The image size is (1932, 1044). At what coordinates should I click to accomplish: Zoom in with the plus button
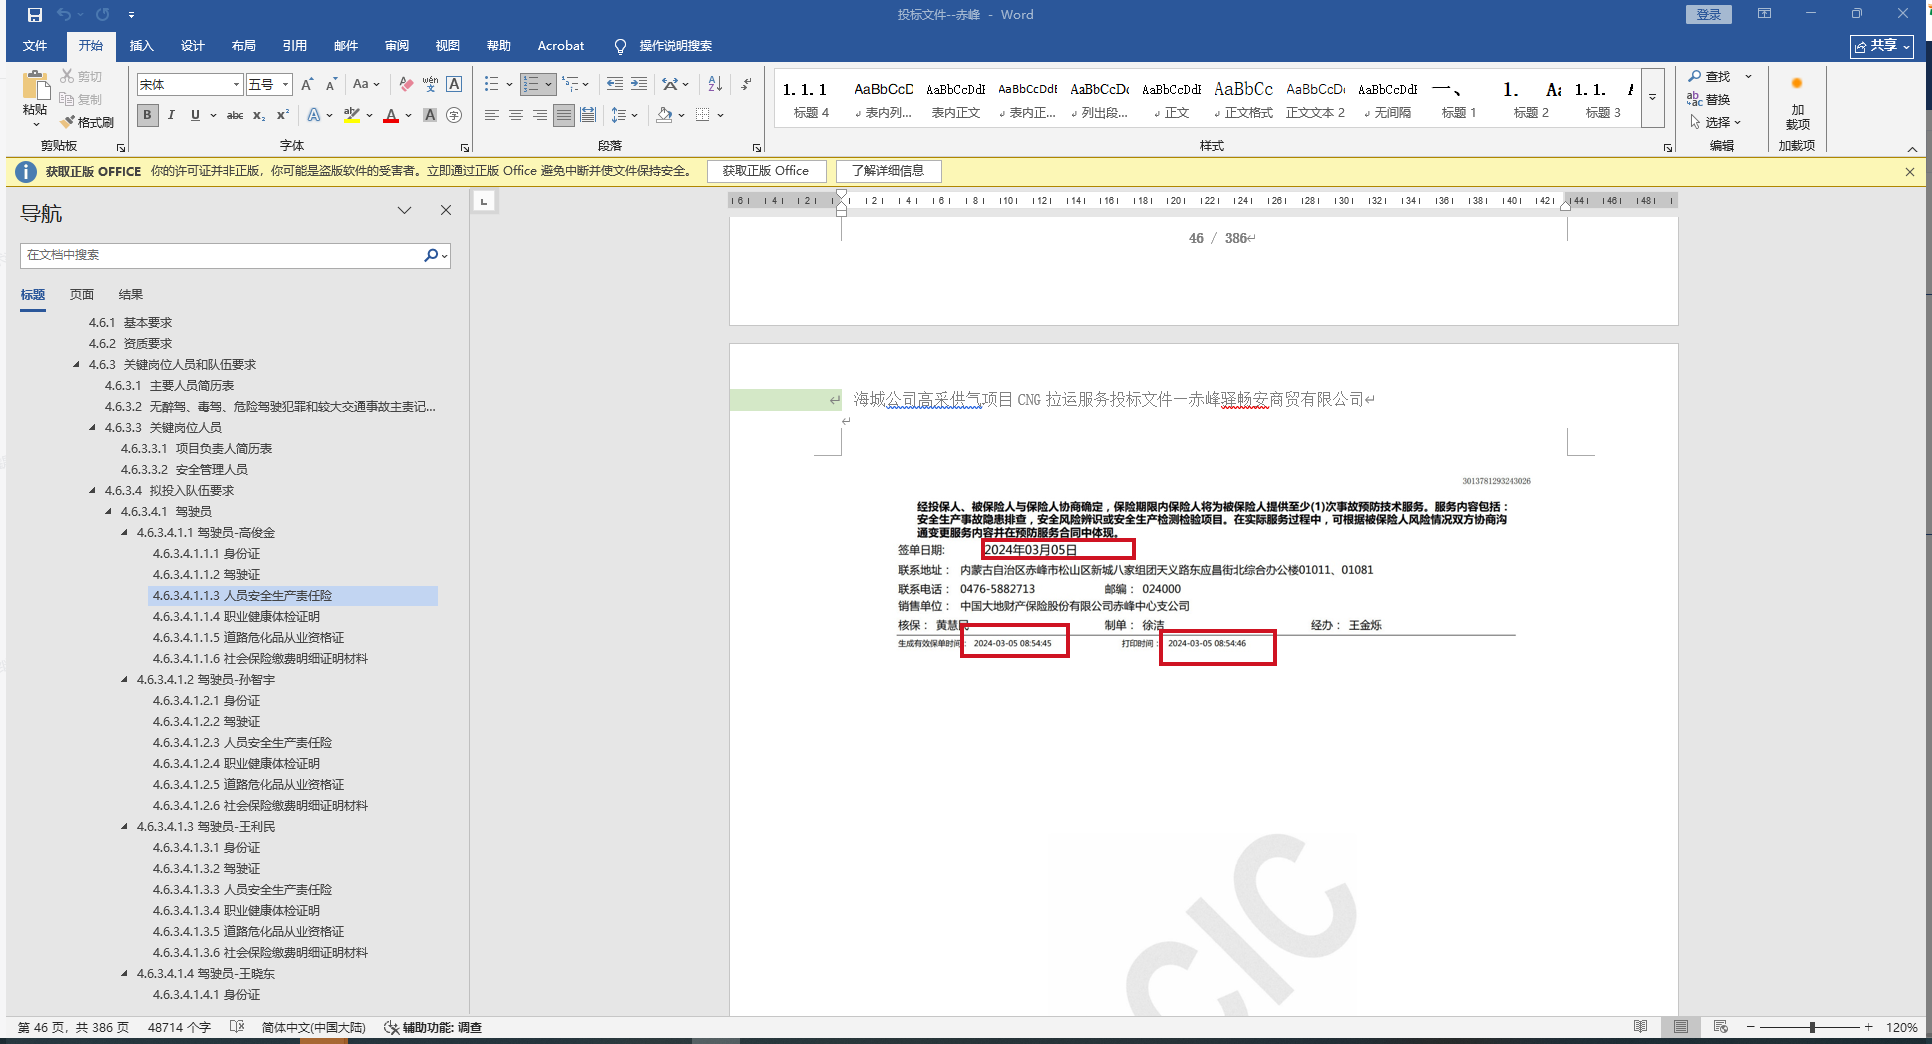click(1868, 1027)
